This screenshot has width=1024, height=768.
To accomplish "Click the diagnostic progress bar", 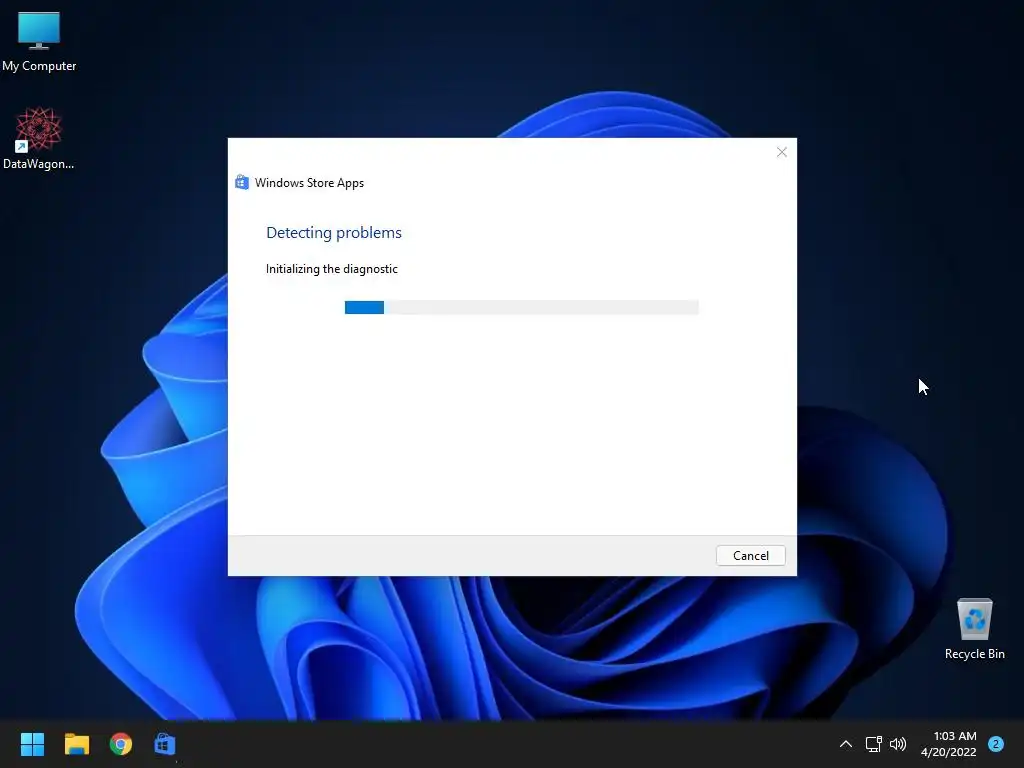I will pyautogui.click(x=521, y=308).
